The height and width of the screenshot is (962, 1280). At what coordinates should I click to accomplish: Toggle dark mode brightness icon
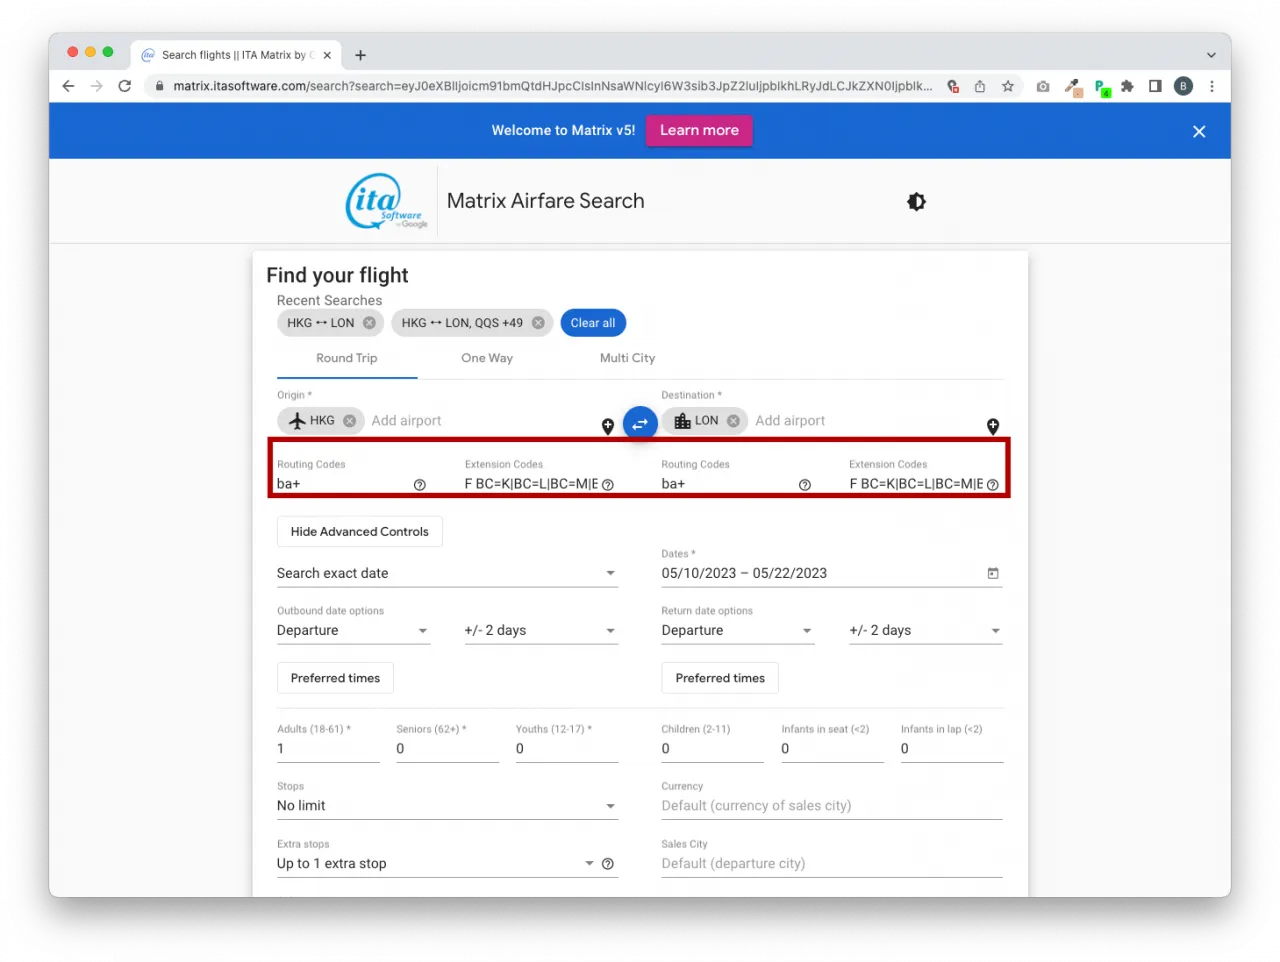[916, 202]
